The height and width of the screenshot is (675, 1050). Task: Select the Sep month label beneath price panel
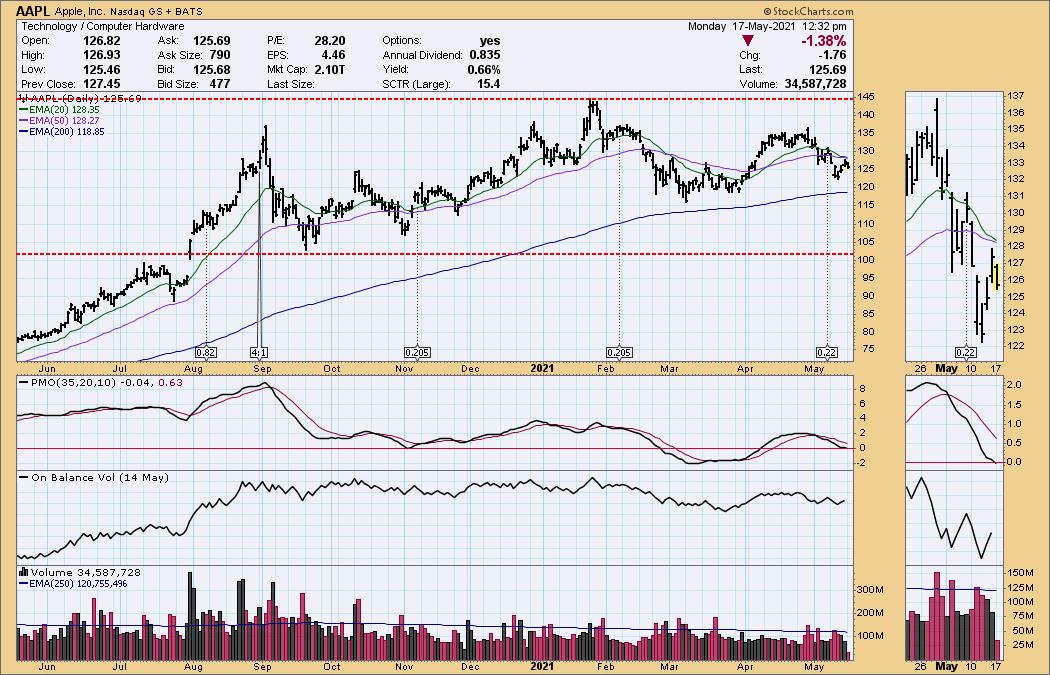[x=262, y=368]
